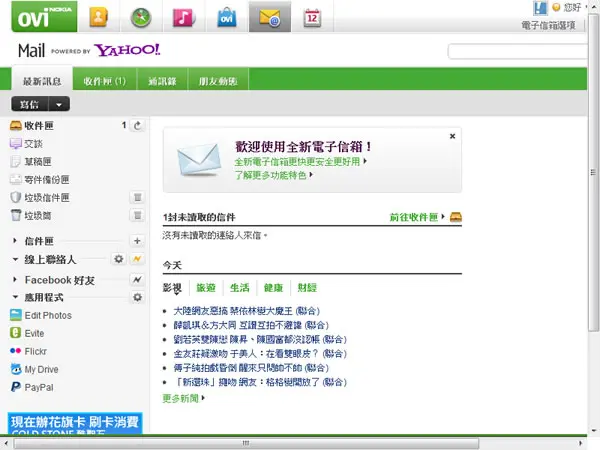Open the 寫信 compose dropdown arrow
The image size is (600, 450).
[x=59, y=104]
